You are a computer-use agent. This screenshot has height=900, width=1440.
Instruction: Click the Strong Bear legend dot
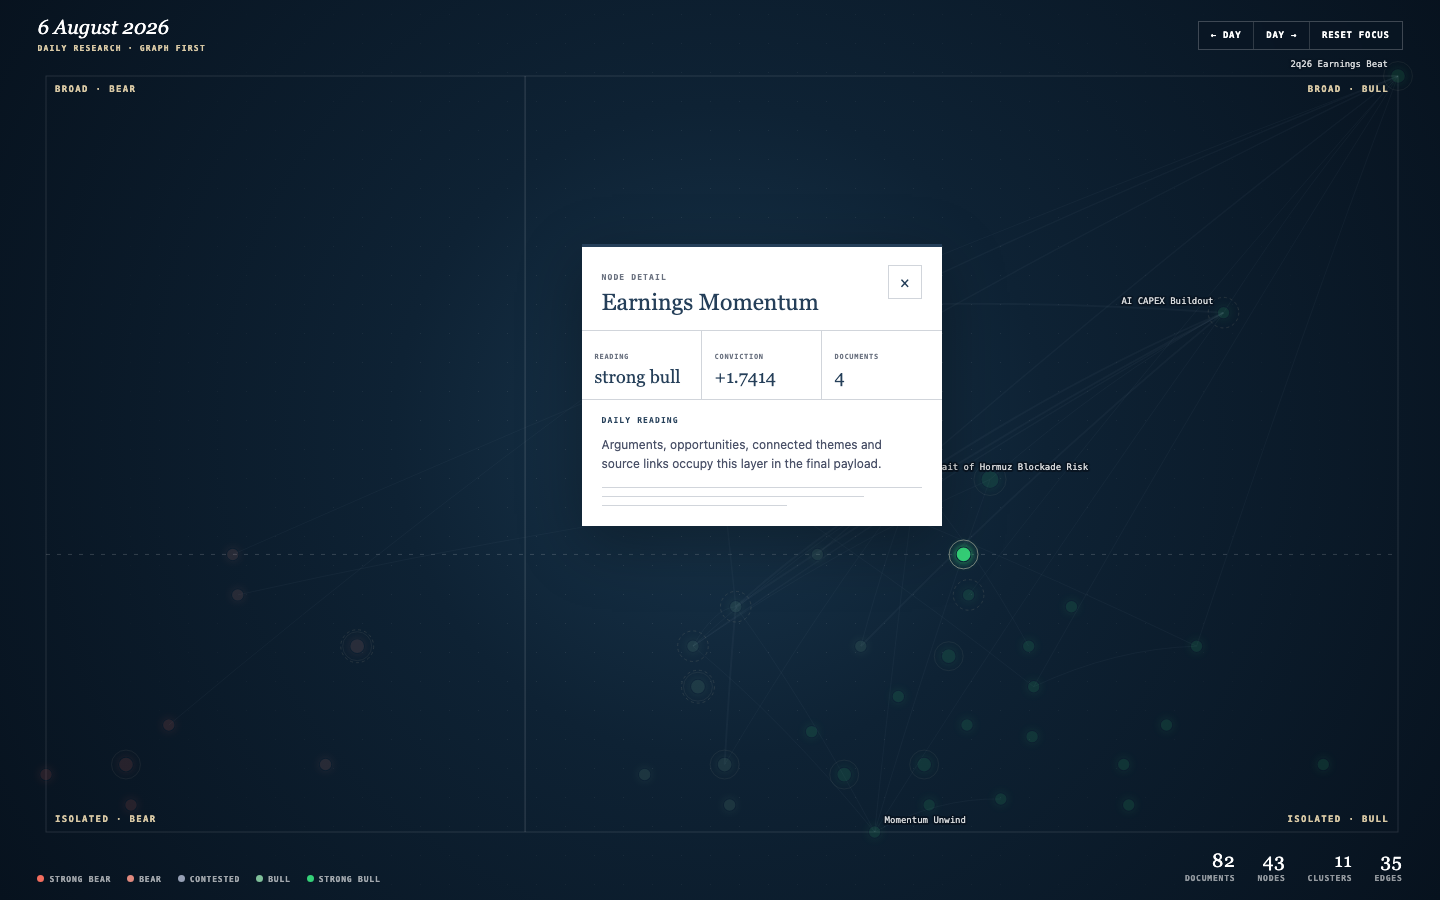click(x=41, y=879)
